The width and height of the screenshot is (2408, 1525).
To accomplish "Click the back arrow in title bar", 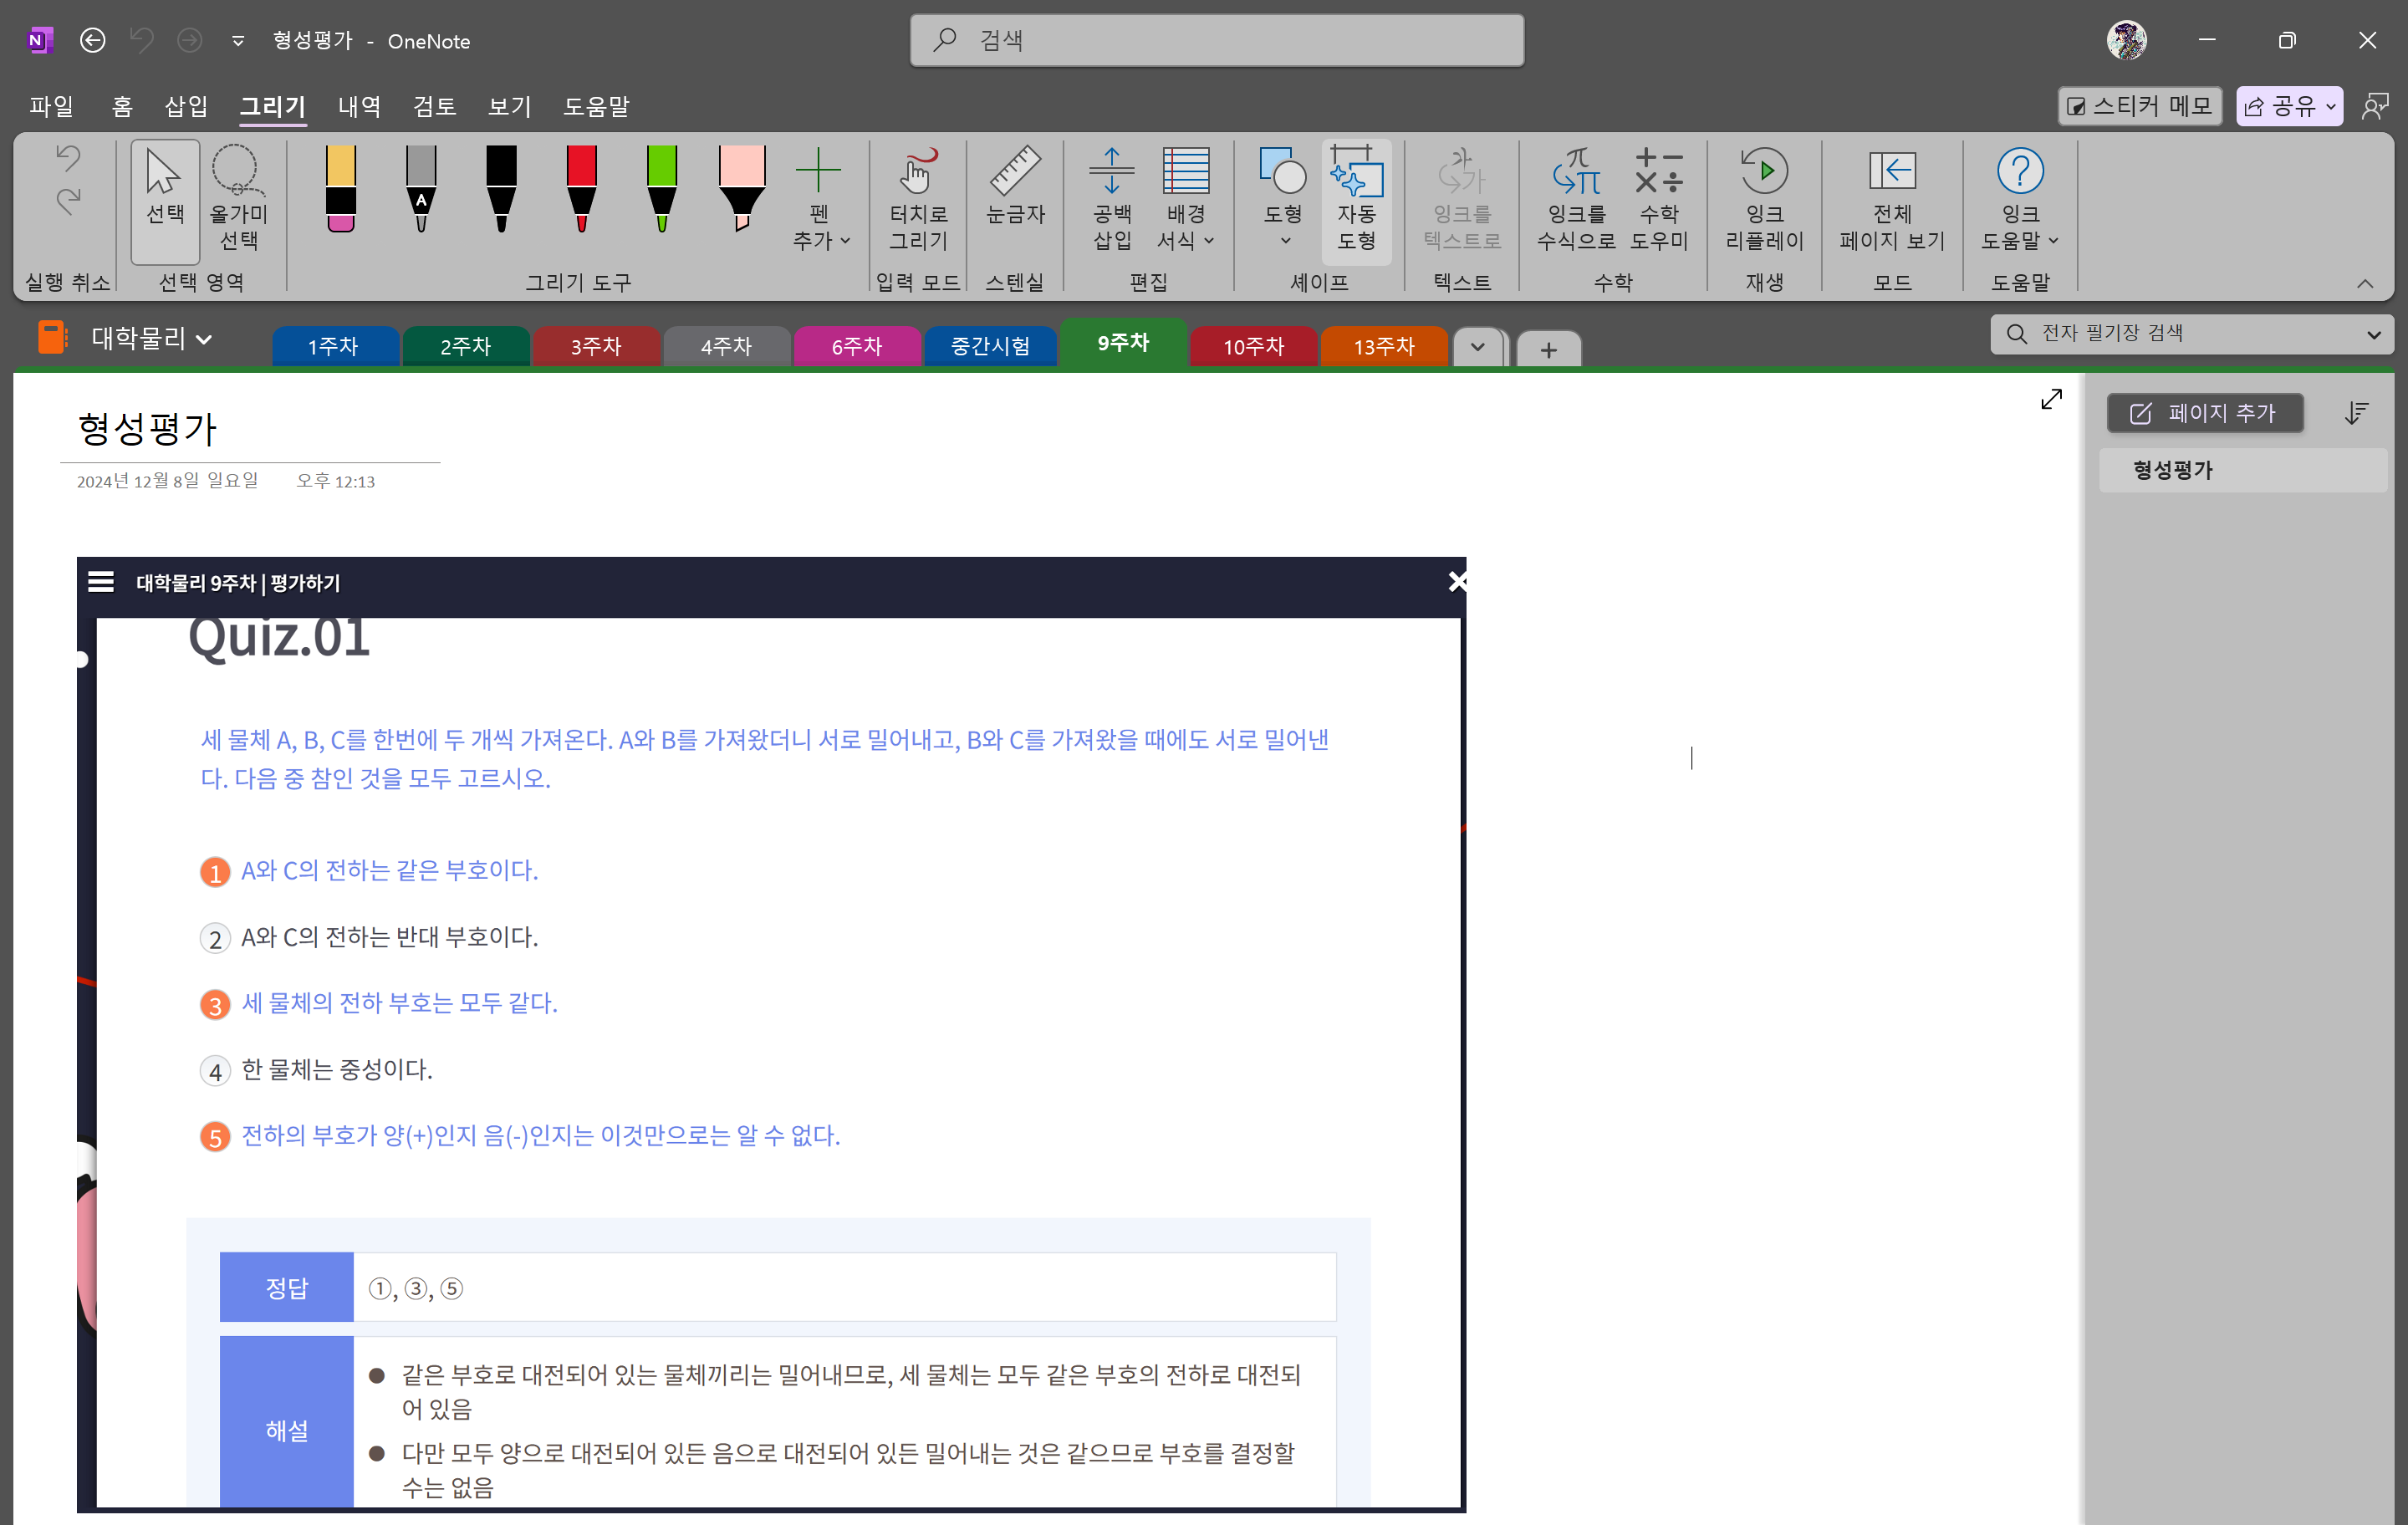I will point(92,40).
